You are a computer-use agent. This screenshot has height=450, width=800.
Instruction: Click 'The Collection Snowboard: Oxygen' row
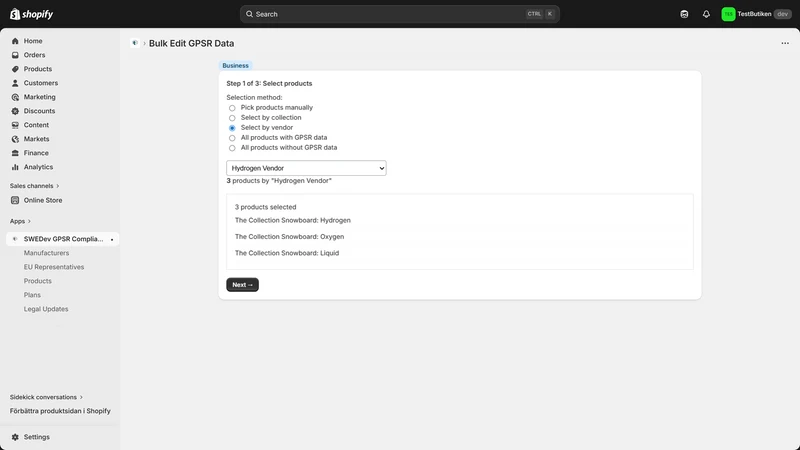point(289,237)
